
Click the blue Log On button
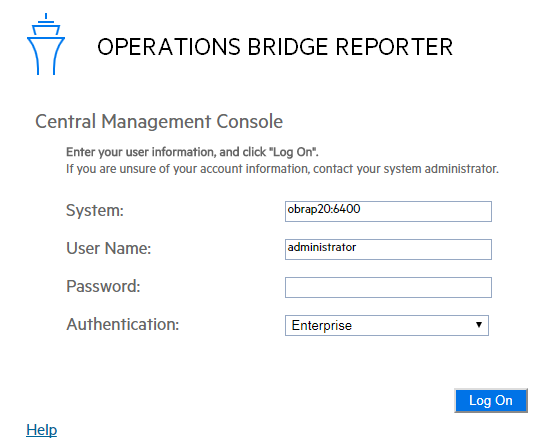491,400
